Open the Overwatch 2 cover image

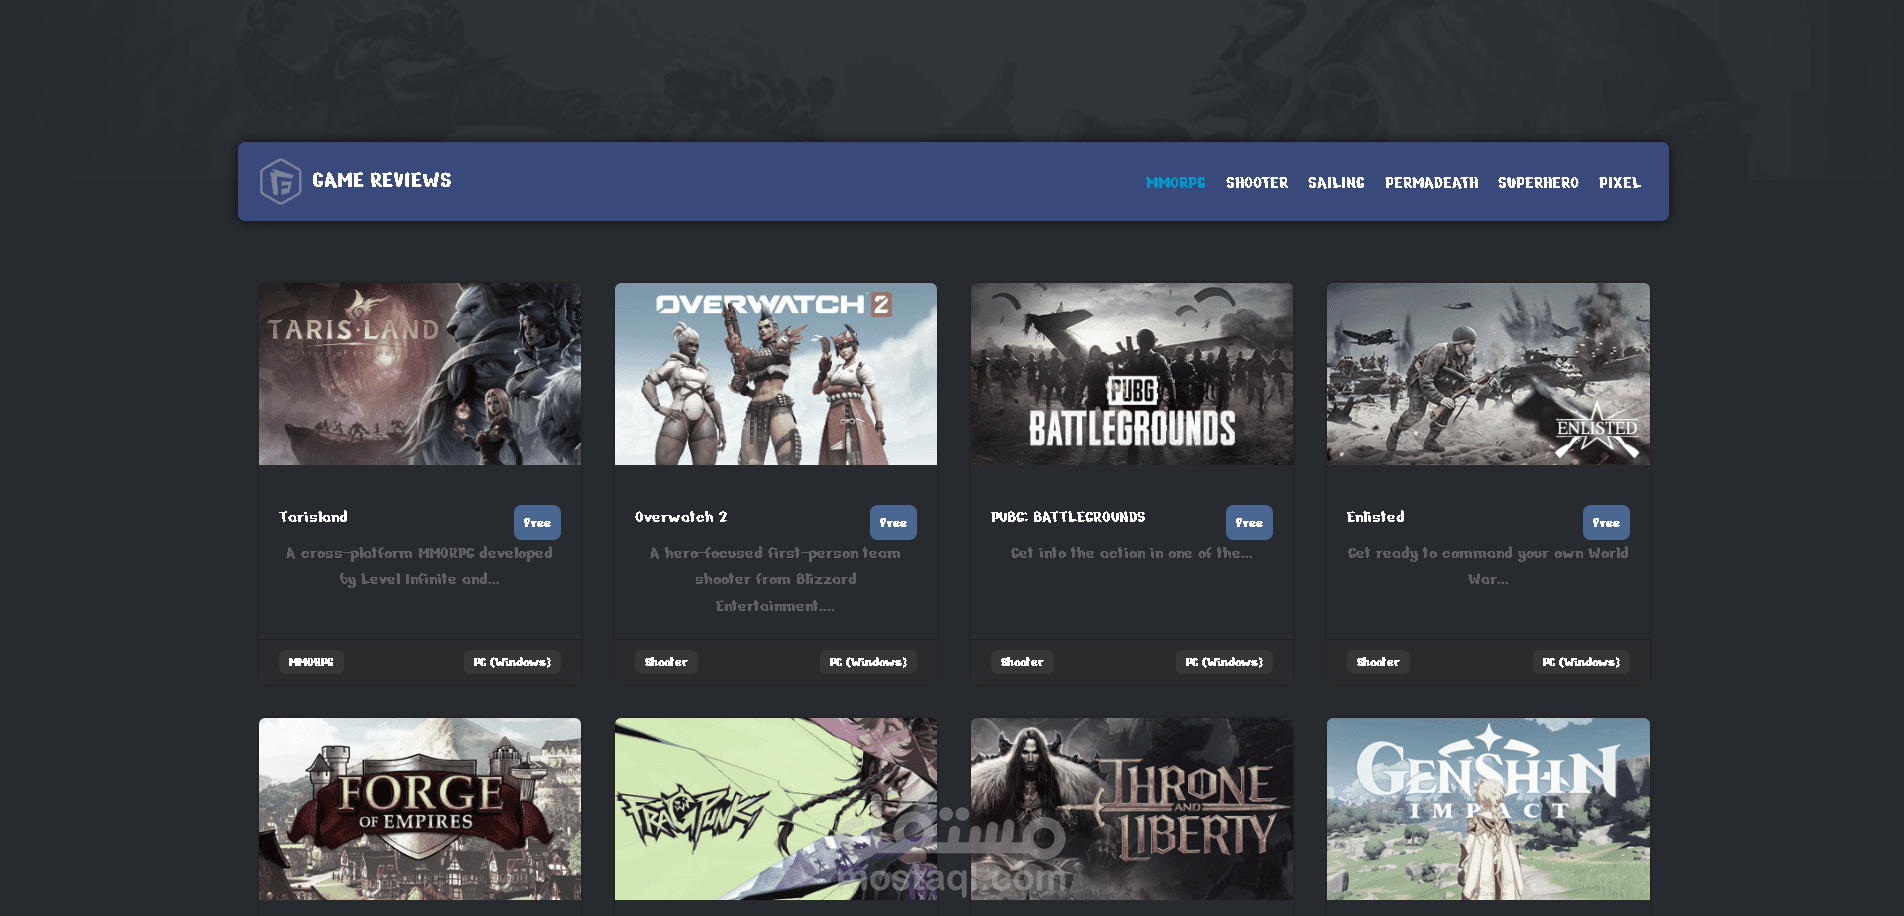(x=776, y=374)
